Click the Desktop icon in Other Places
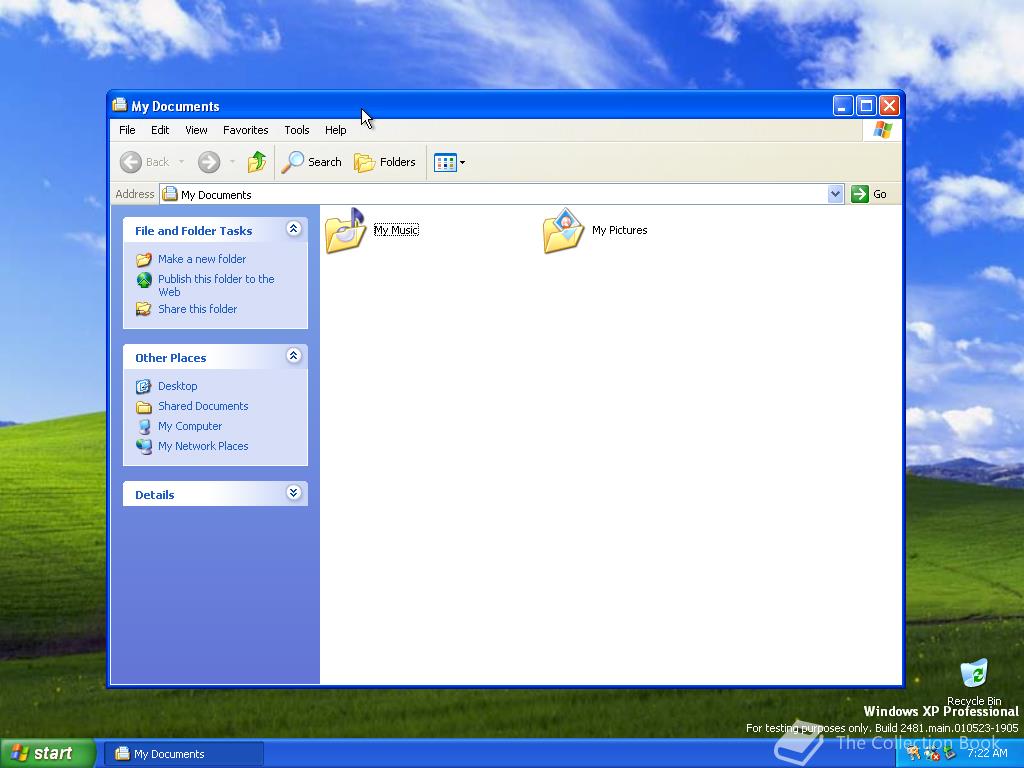 [144, 387]
